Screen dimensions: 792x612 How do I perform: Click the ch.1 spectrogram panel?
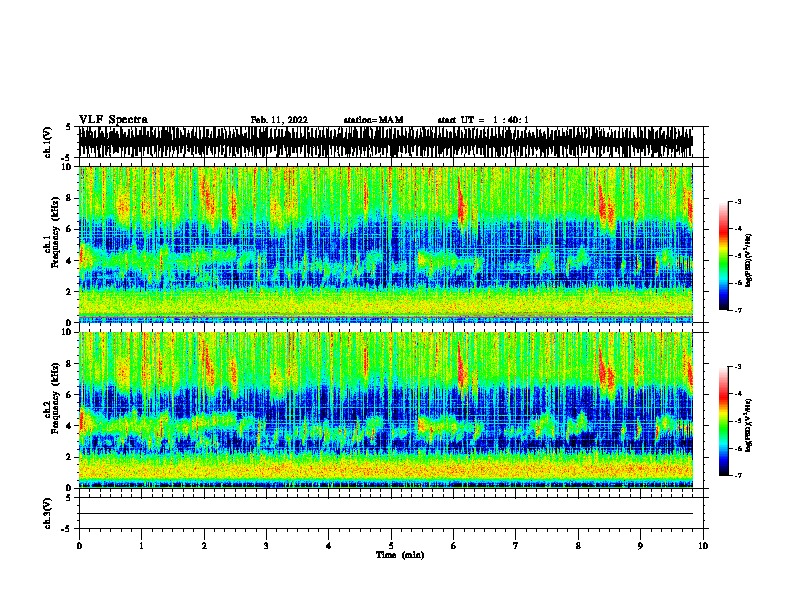point(385,244)
